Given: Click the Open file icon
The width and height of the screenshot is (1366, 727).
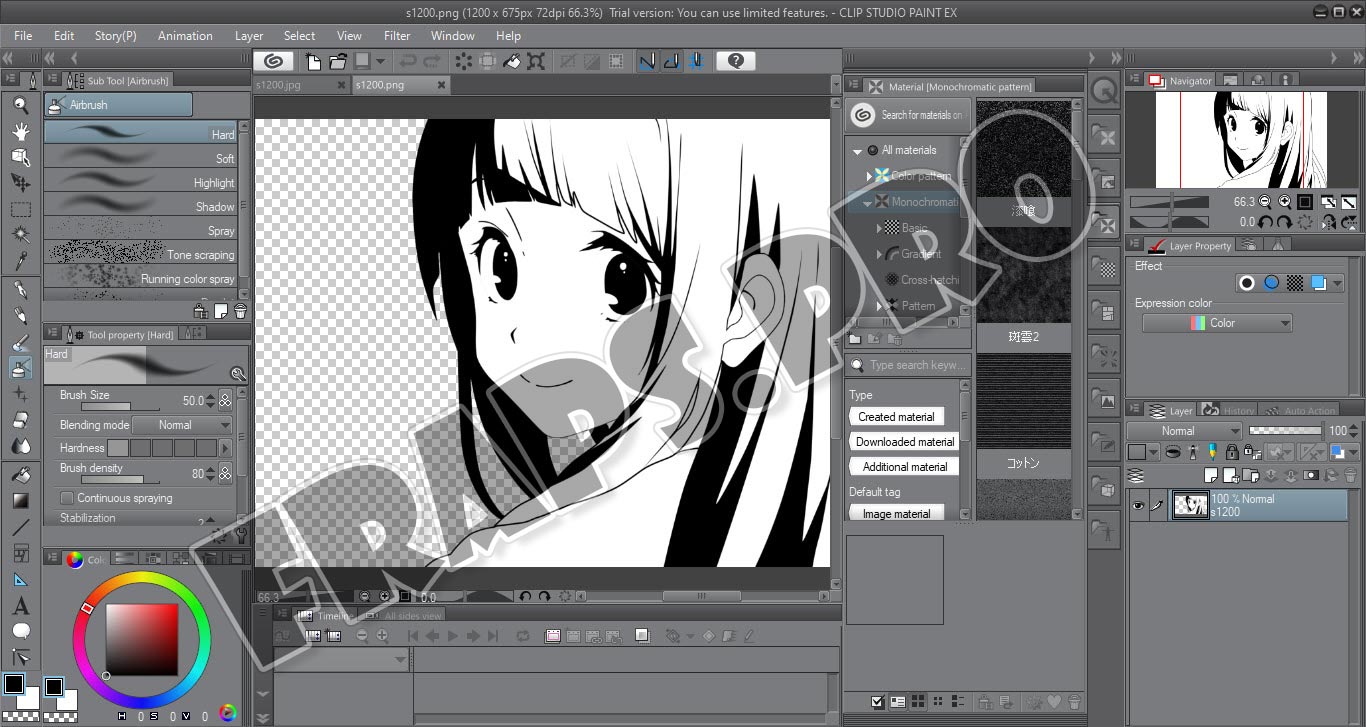Looking at the screenshot, I should pyautogui.click(x=338, y=61).
